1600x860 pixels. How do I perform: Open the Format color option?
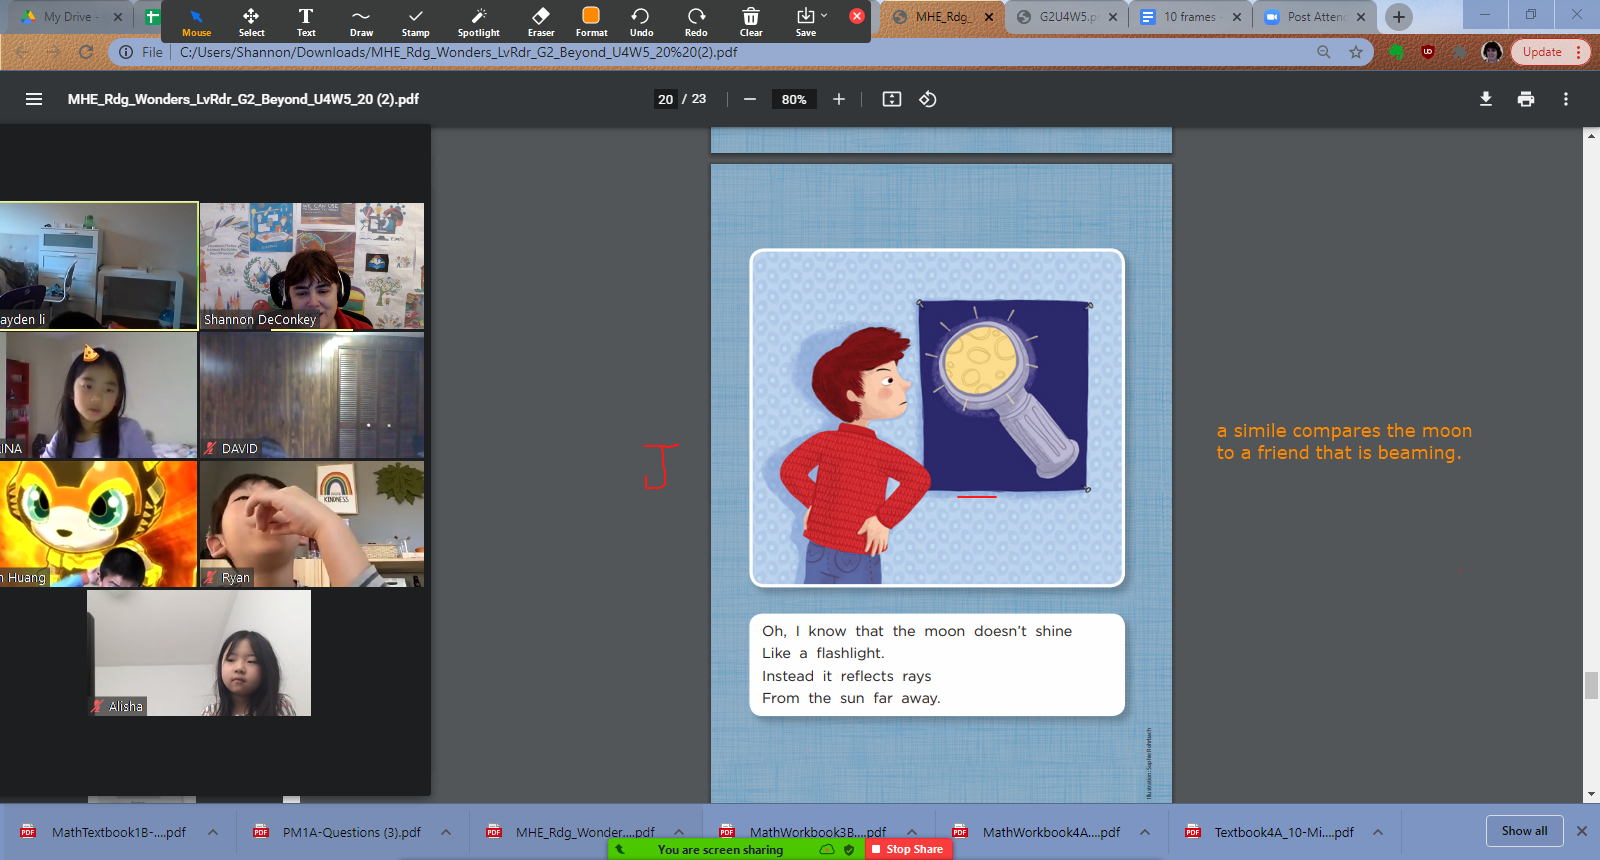591,22
